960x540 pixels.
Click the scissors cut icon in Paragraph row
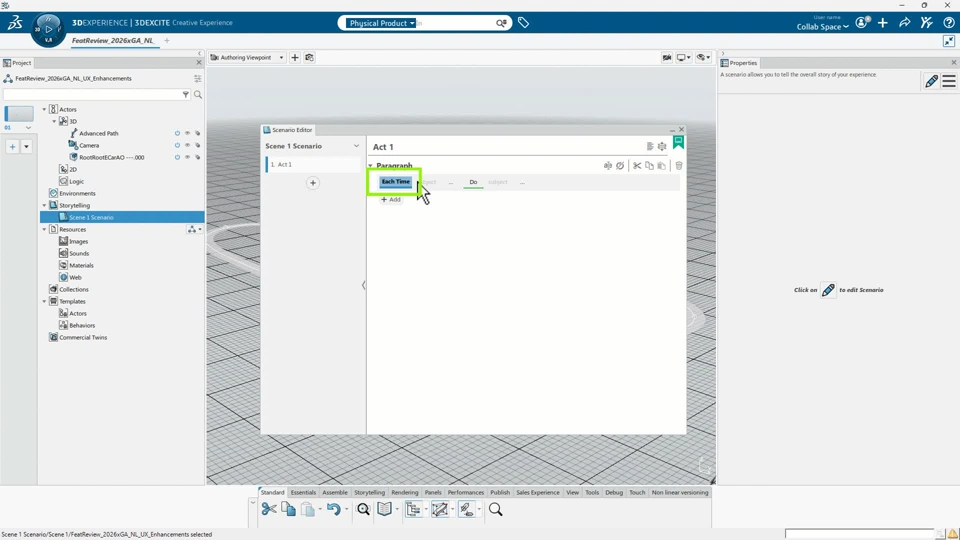pyautogui.click(x=637, y=165)
